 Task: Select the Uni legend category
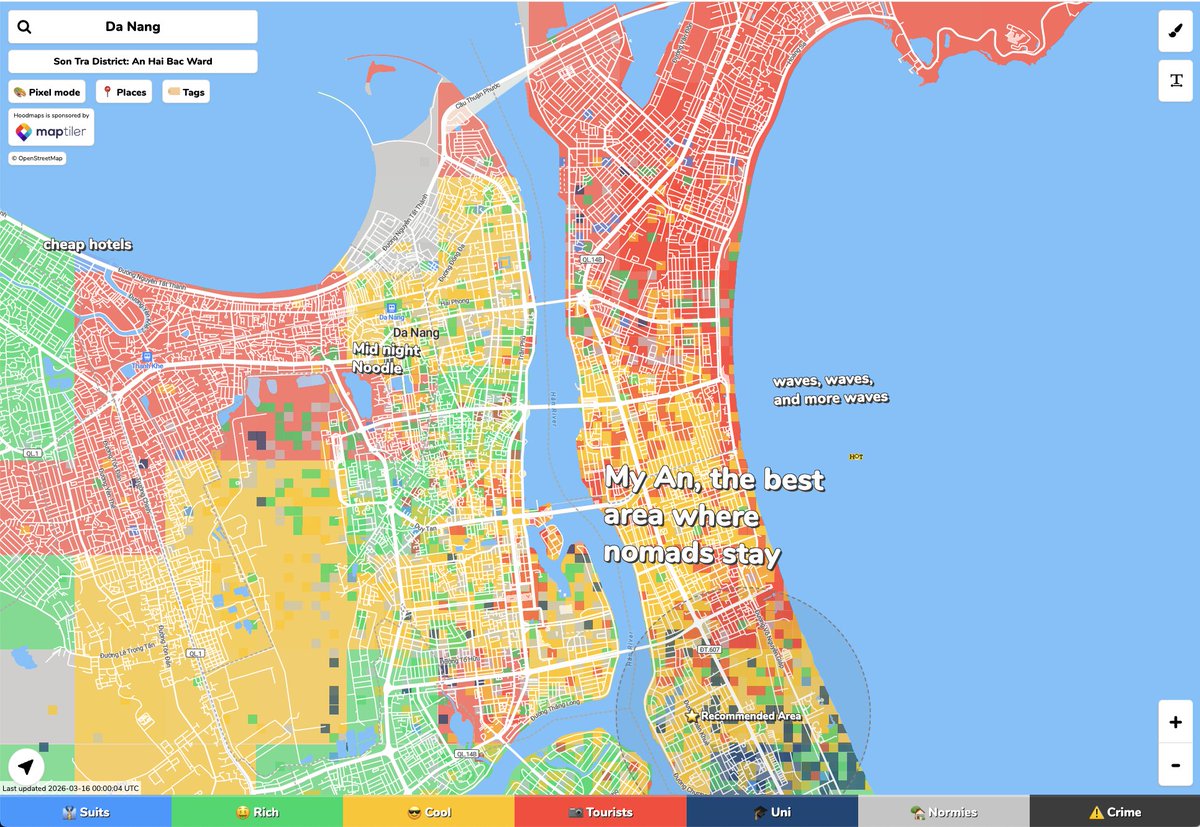click(x=771, y=812)
